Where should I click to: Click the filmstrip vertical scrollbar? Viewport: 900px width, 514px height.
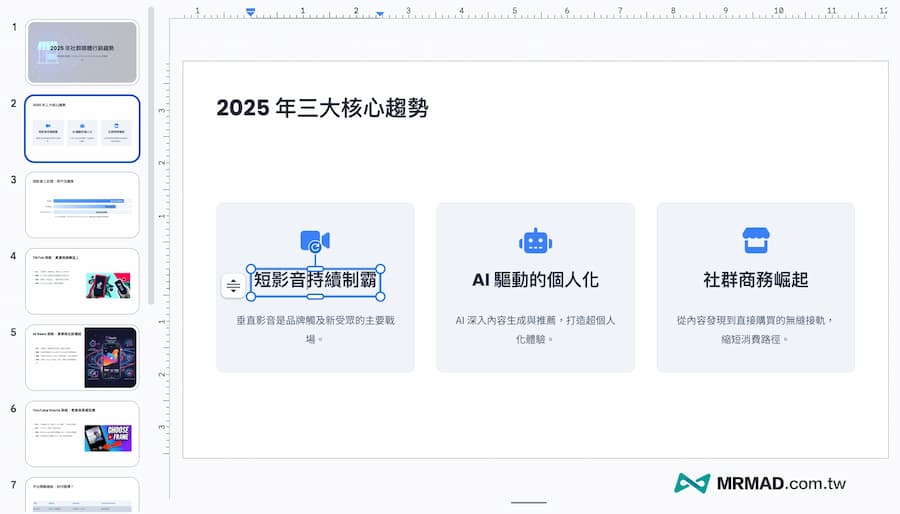pos(151,155)
